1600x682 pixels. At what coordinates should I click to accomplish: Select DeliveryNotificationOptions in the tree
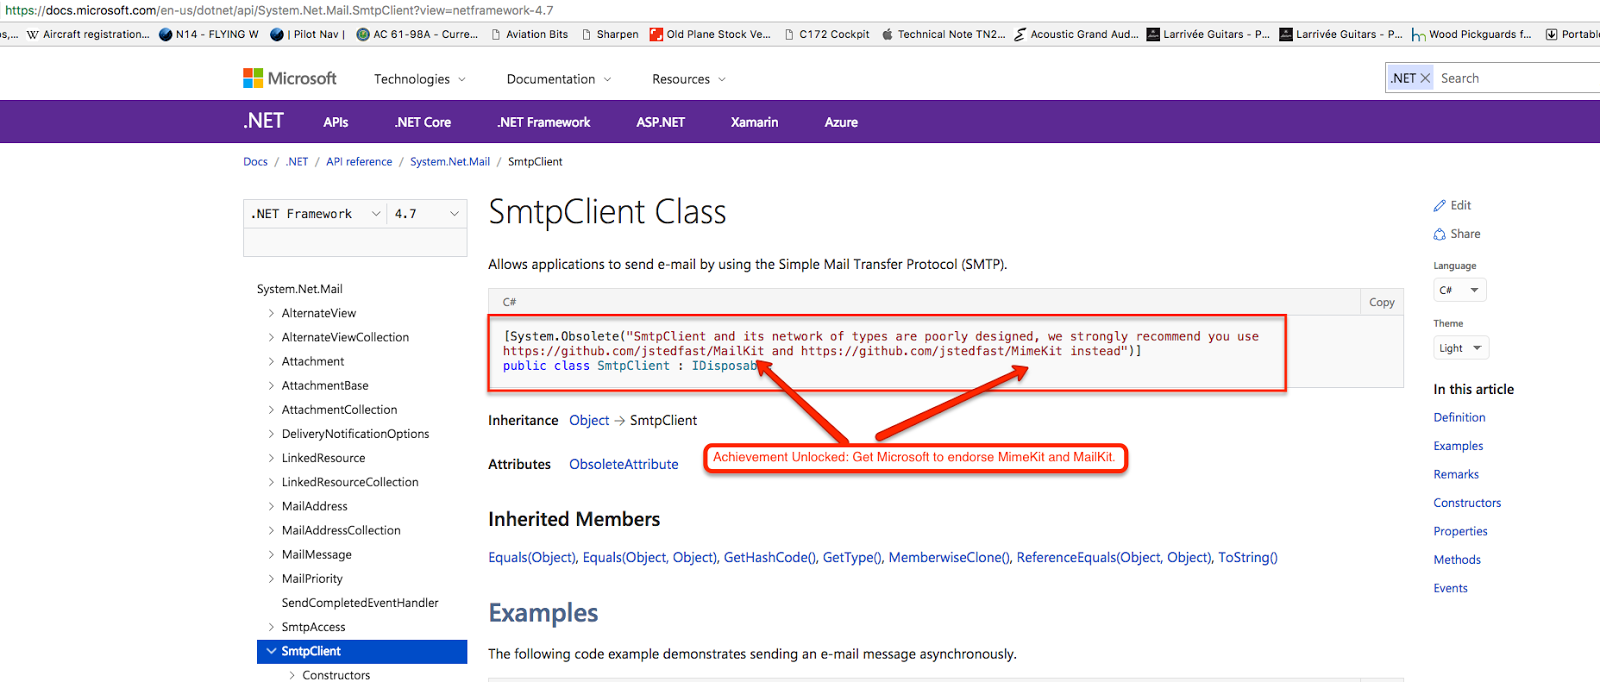[x=355, y=434]
